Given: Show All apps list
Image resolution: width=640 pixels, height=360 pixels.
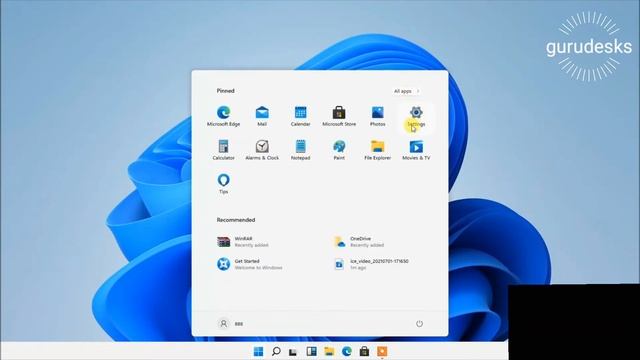Looking at the screenshot, I should 406,91.
